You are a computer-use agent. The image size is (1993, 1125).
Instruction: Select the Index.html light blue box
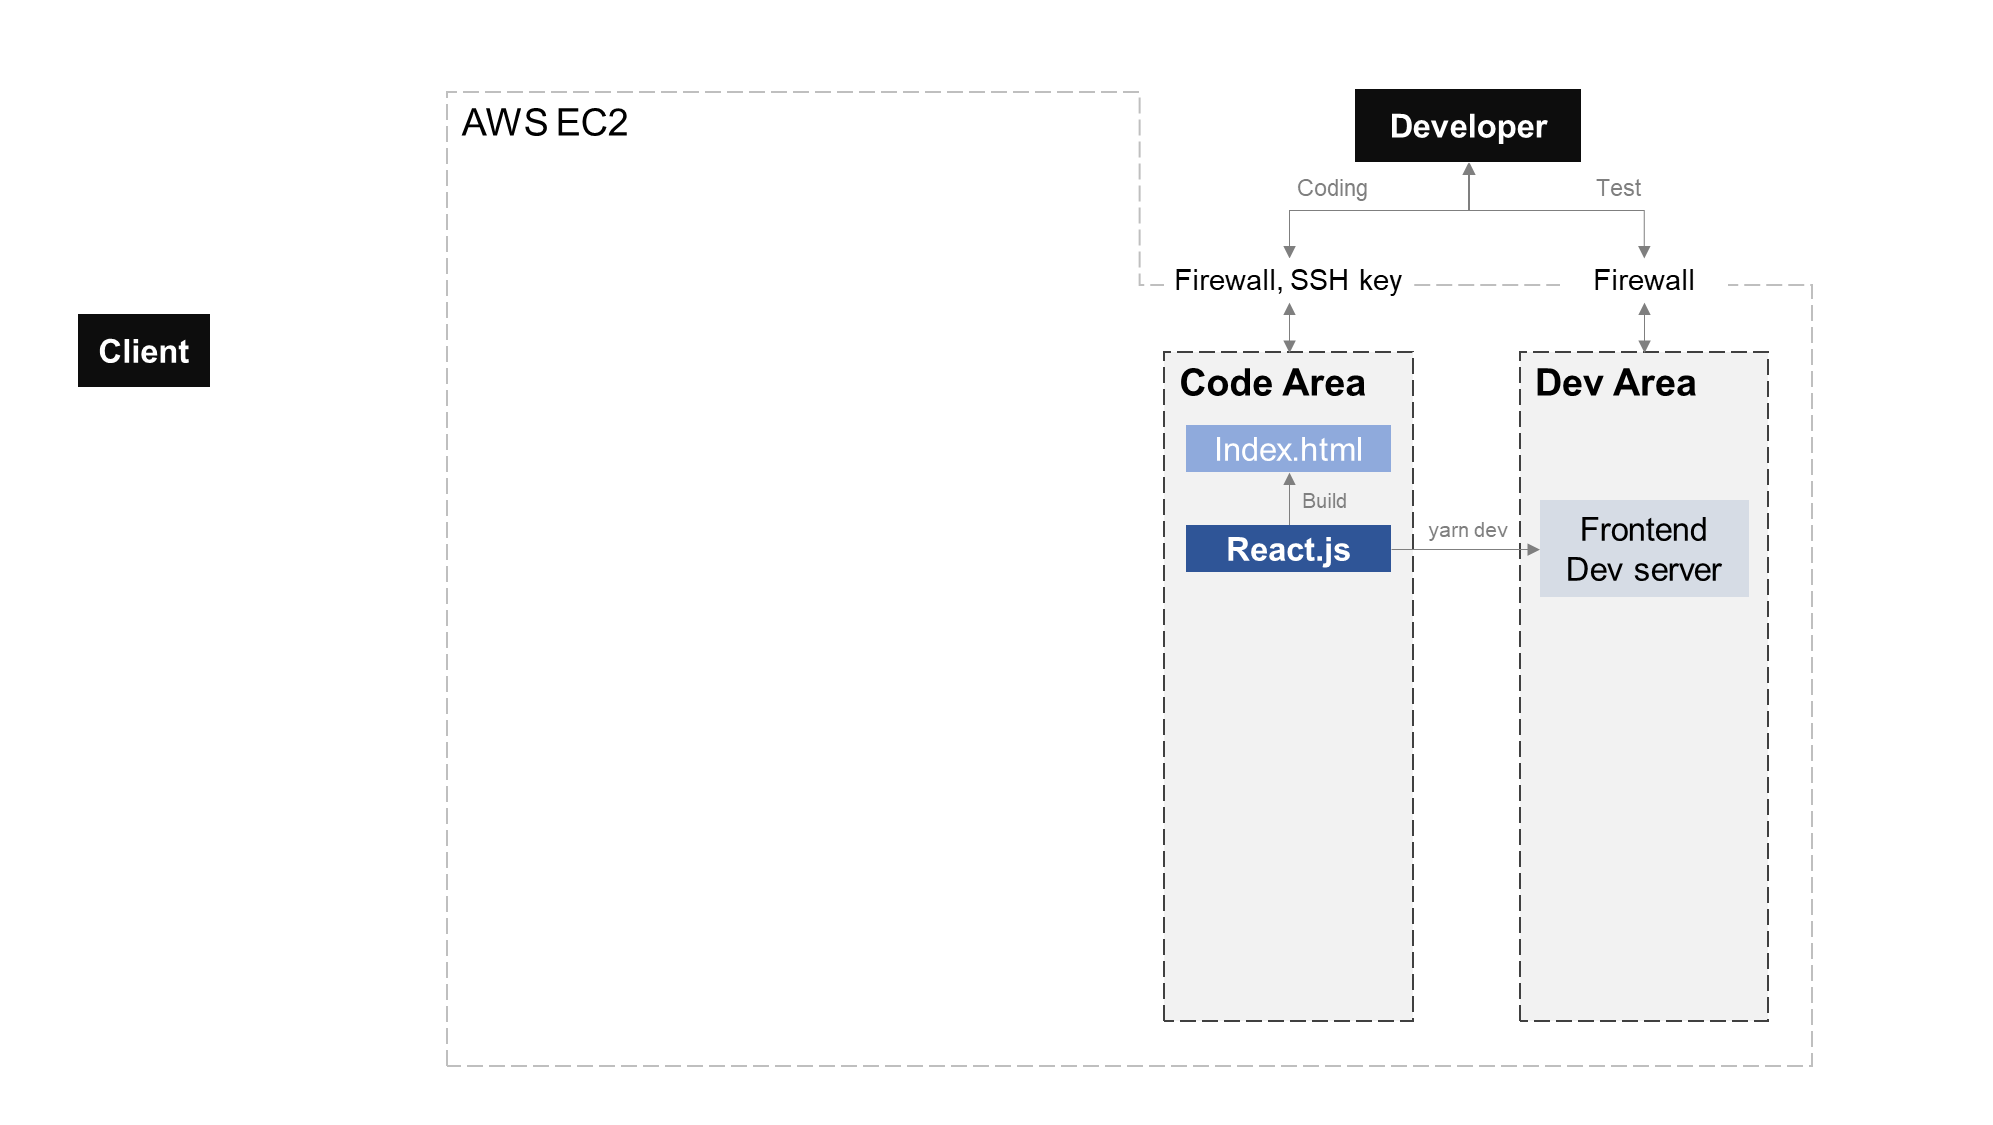pos(1288,449)
